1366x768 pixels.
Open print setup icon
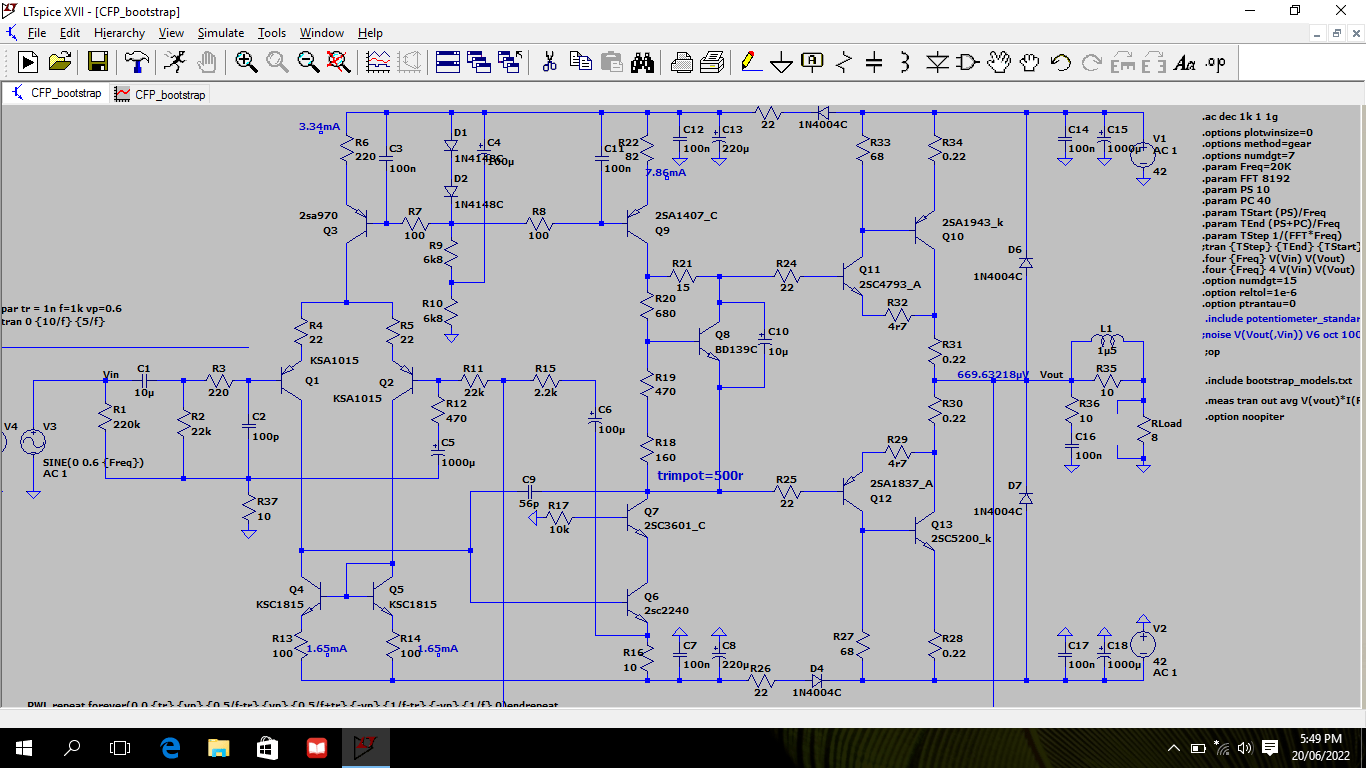712,62
